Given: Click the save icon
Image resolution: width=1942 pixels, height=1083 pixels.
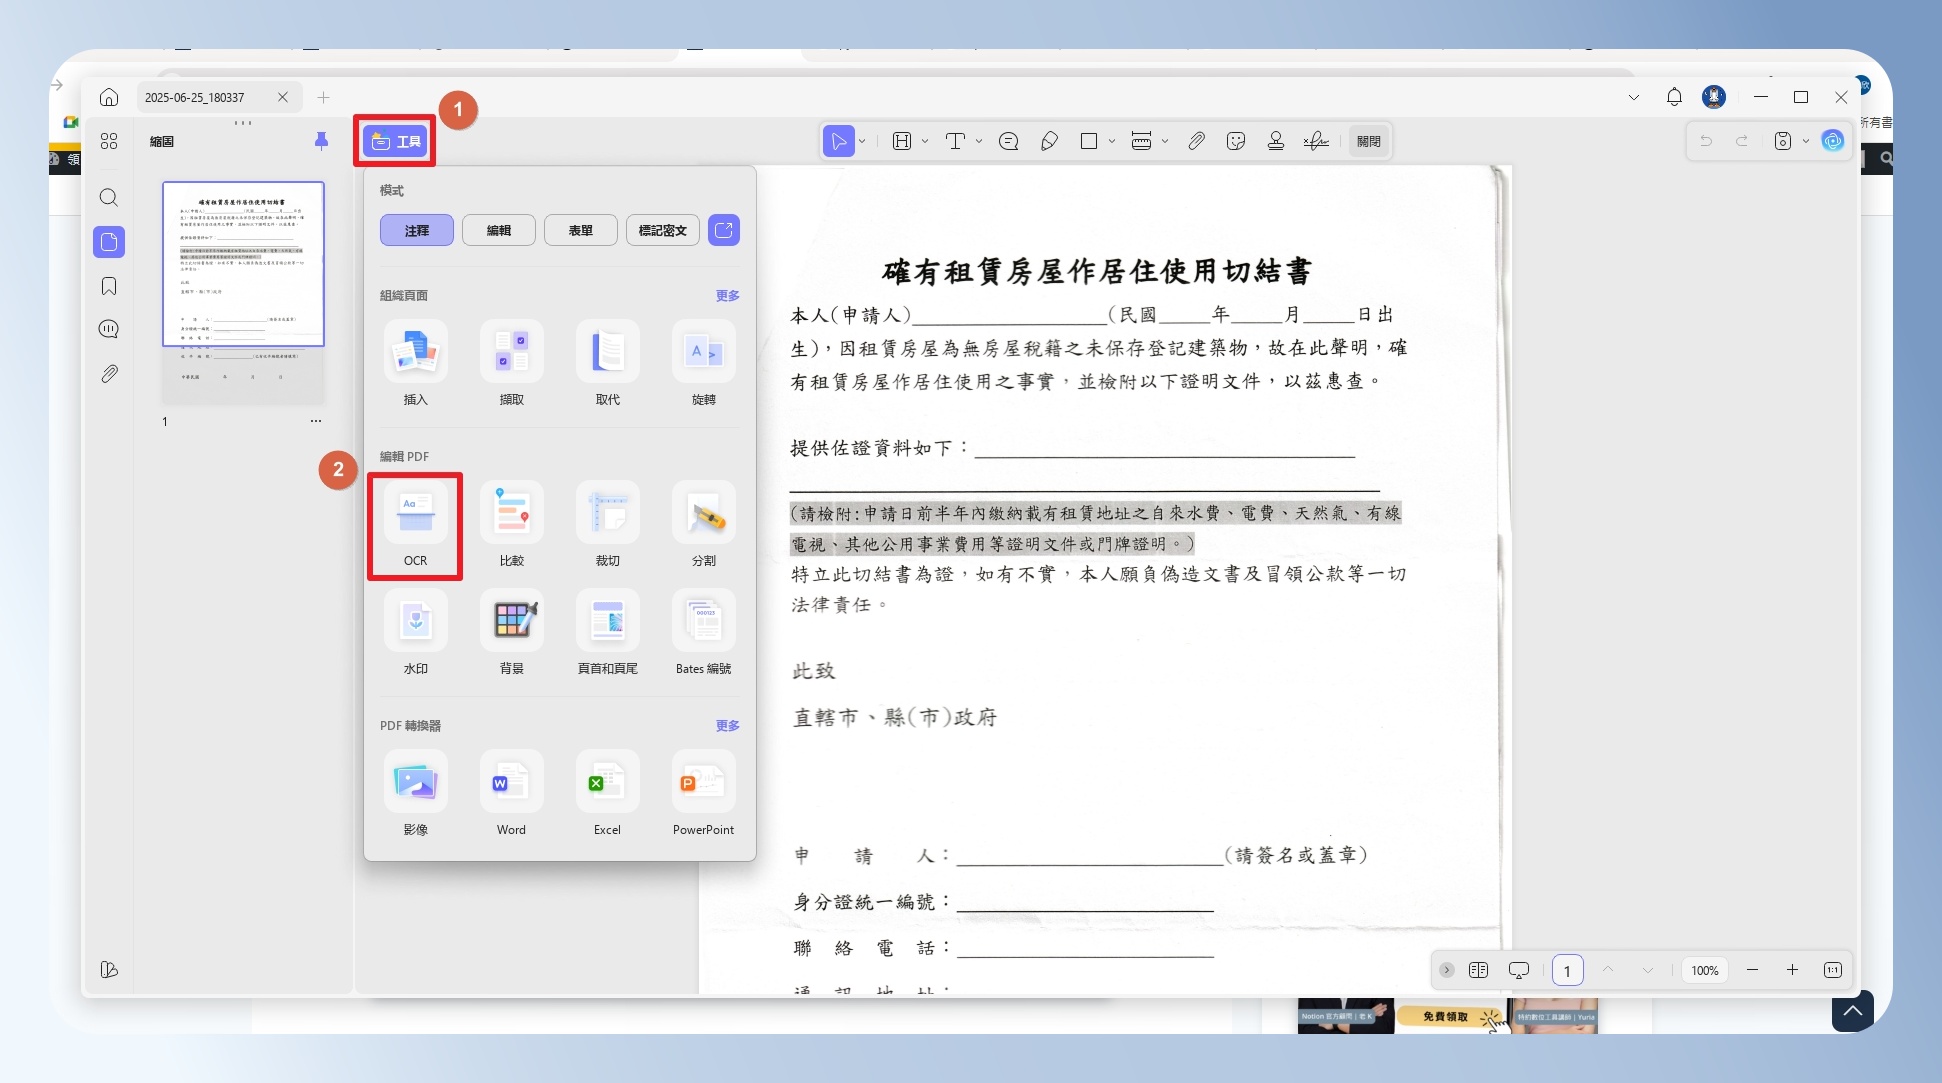Looking at the screenshot, I should coord(1783,141).
